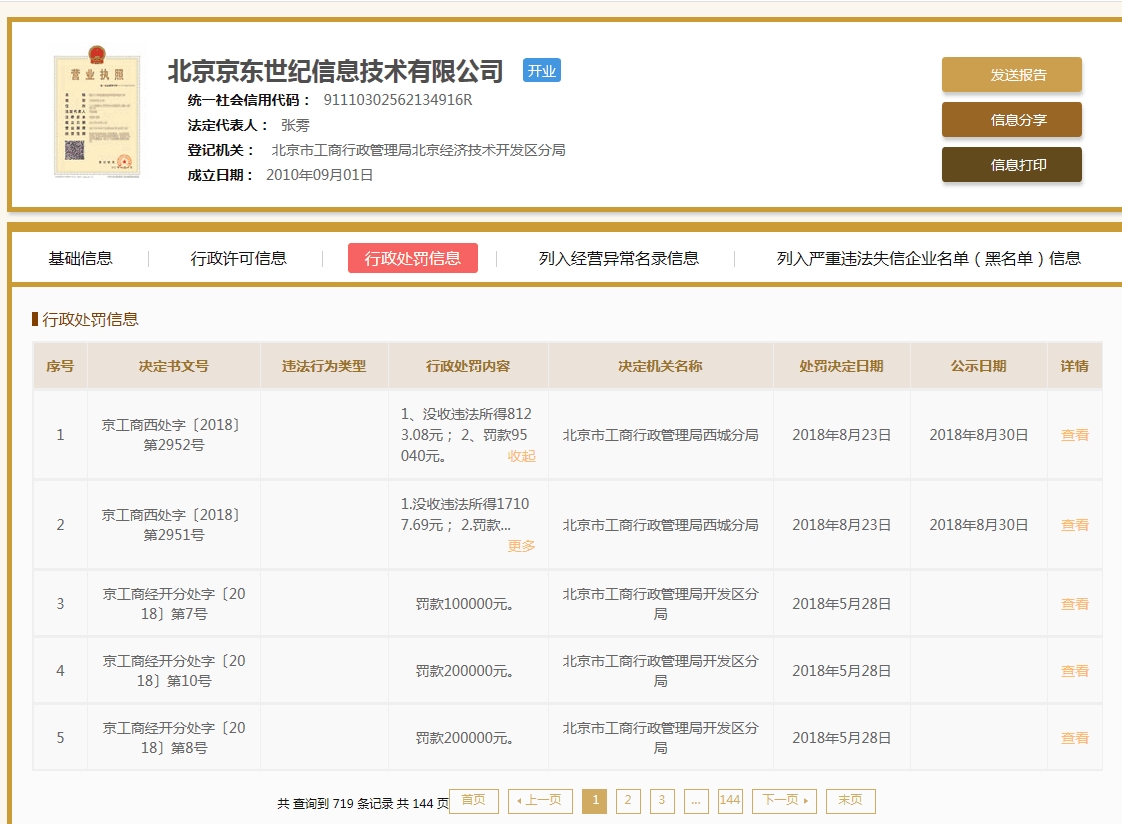1122x824 pixels.
Task: Click the 发送报告 button
Action: click(x=1011, y=74)
